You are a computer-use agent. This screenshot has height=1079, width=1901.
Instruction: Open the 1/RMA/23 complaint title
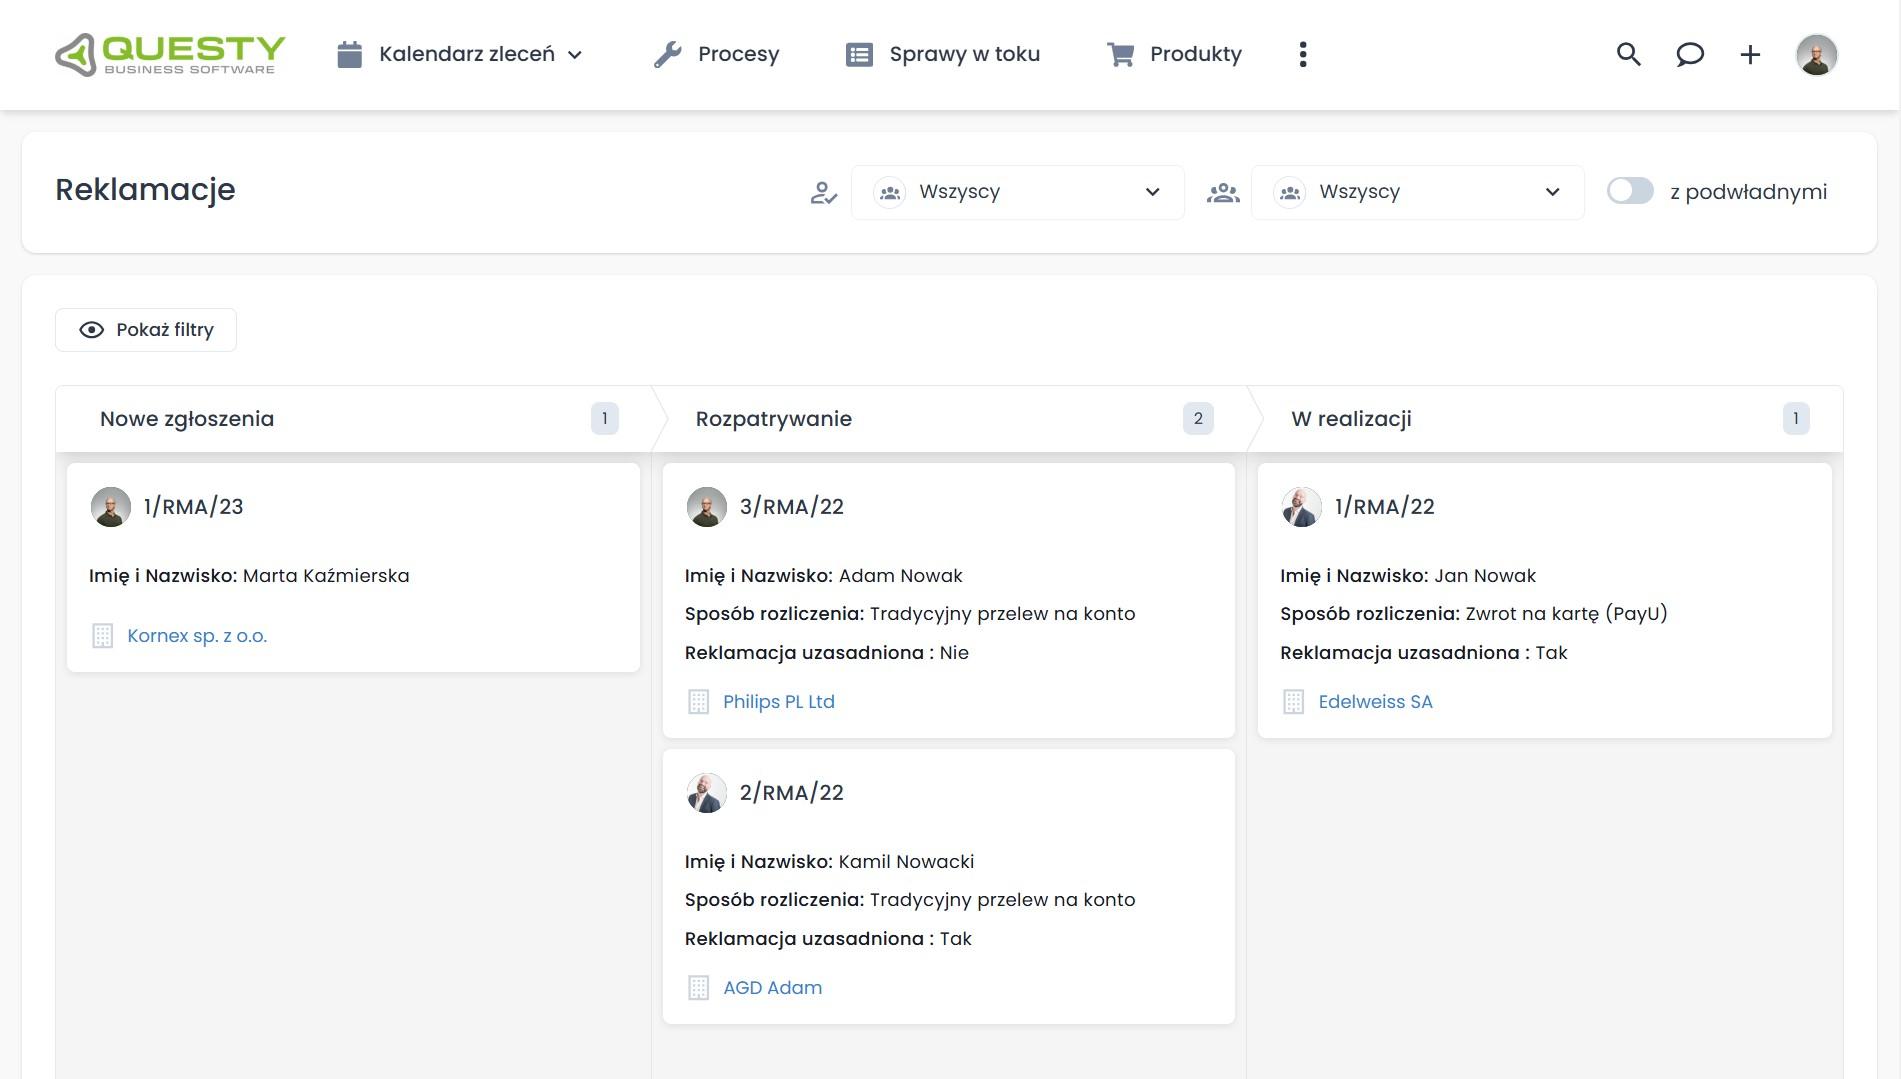click(193, 507)
